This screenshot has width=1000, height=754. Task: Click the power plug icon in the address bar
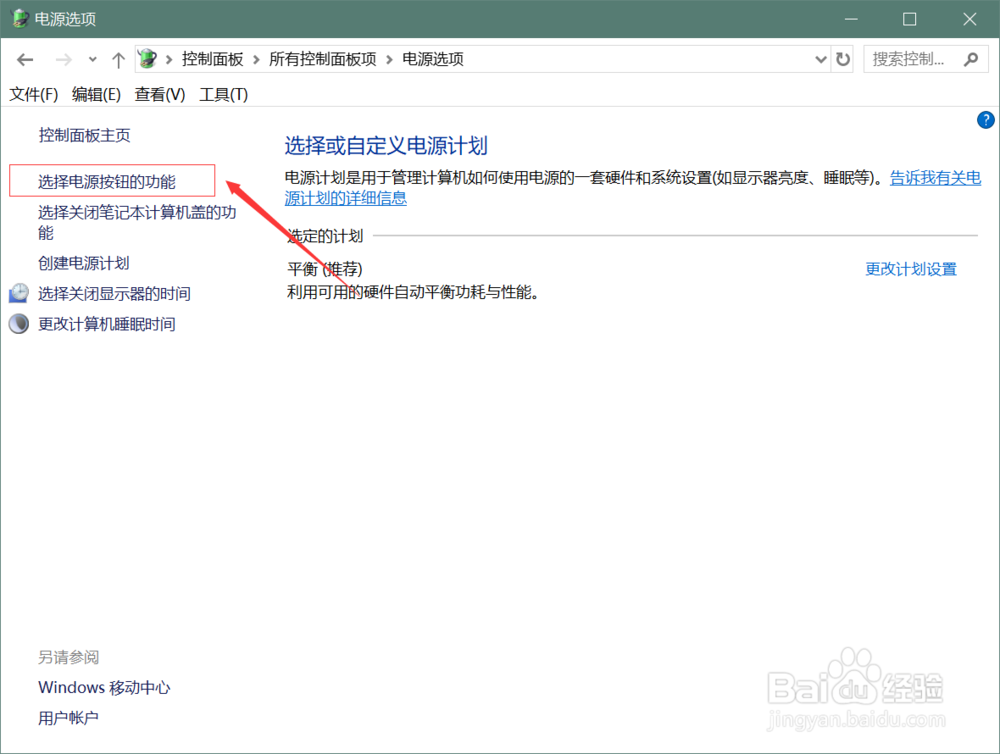point(145,58)
